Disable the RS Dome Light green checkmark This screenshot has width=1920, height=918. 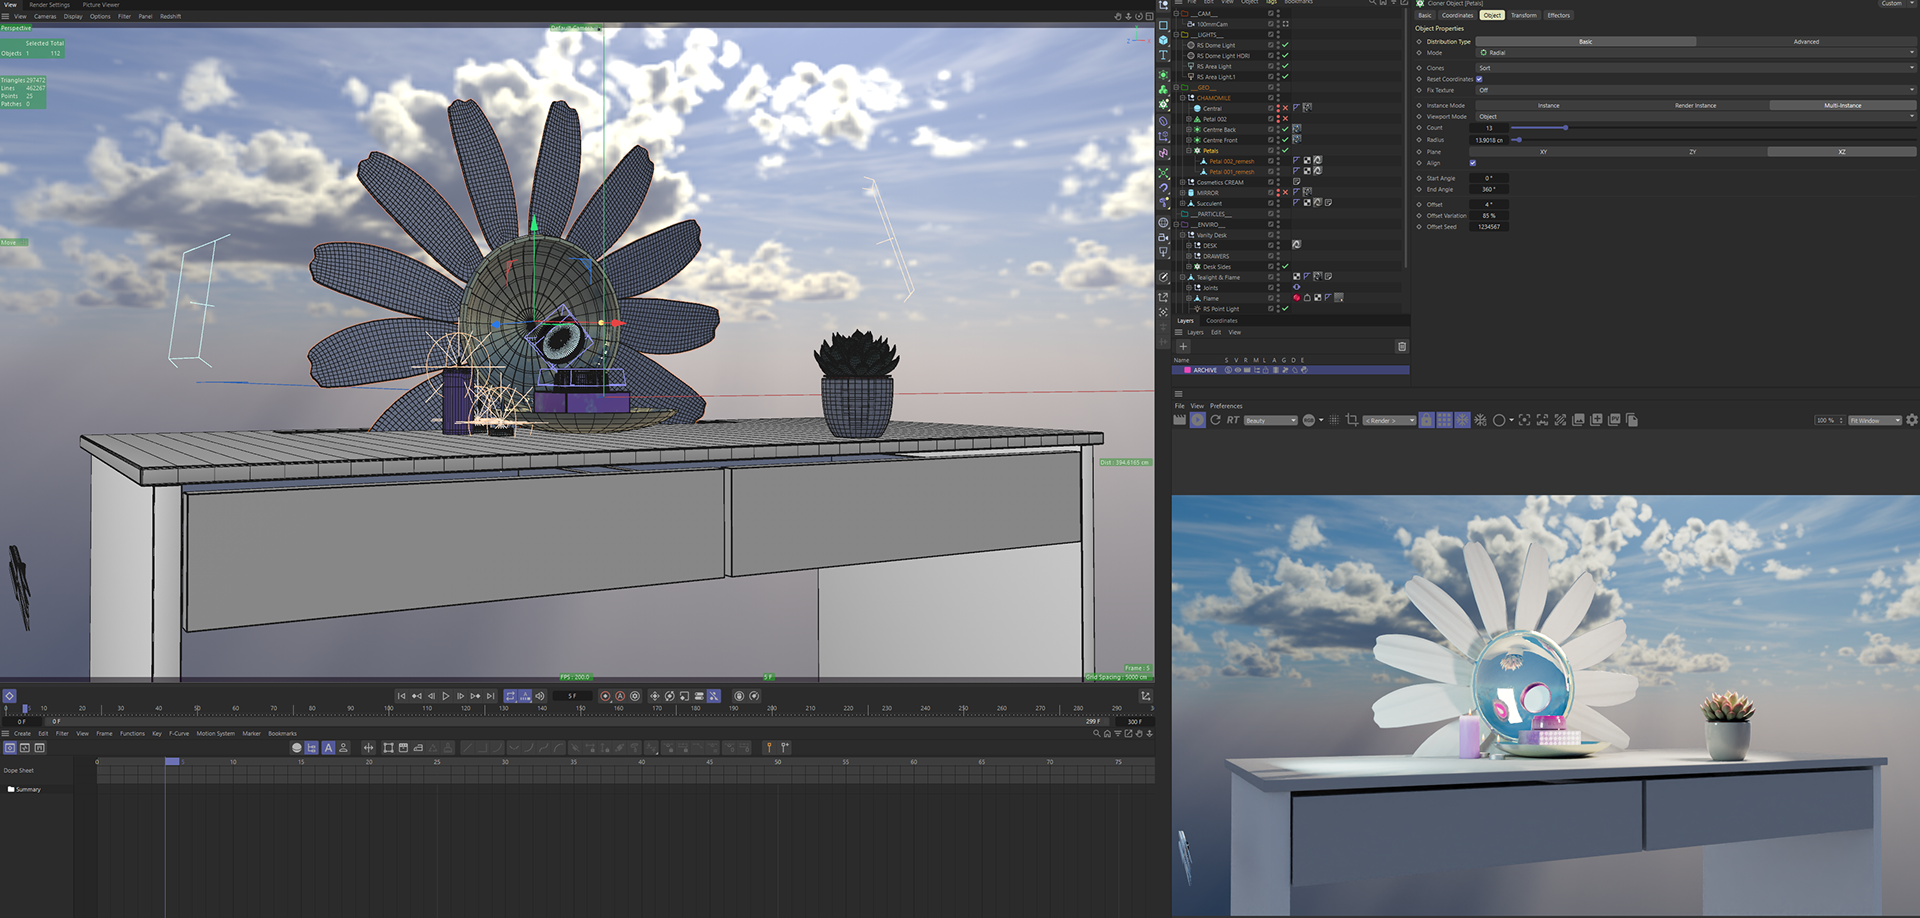1285,45
